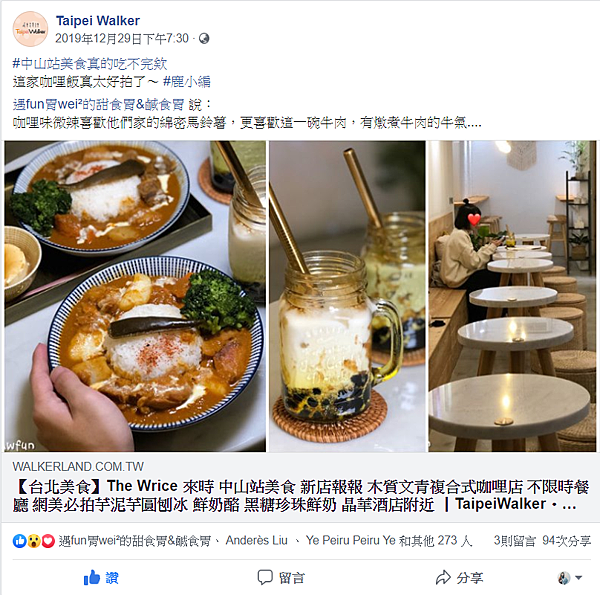View the curry rice photo thumbnail

pyautogui.click(x=135, y=296)
